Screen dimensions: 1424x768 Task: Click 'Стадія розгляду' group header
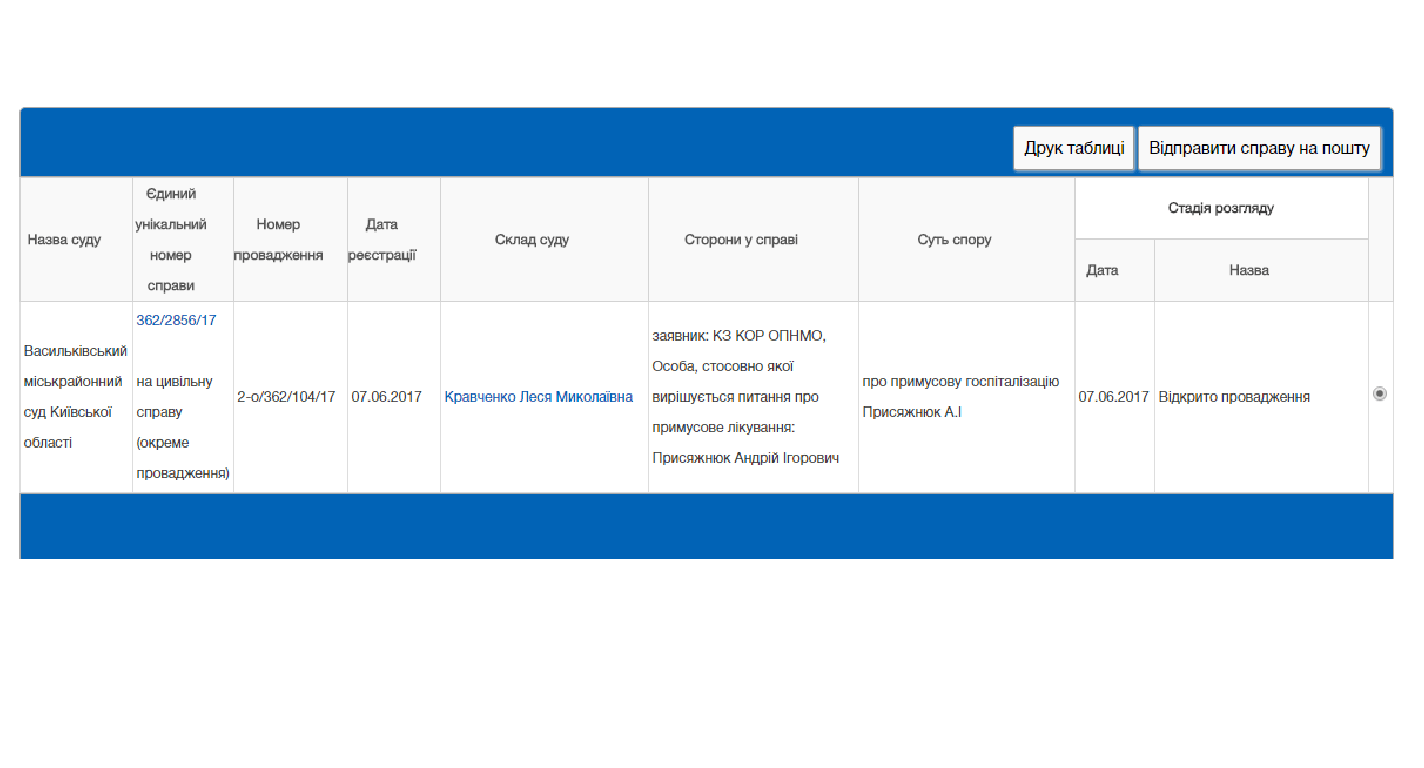tap(1221, 208)
